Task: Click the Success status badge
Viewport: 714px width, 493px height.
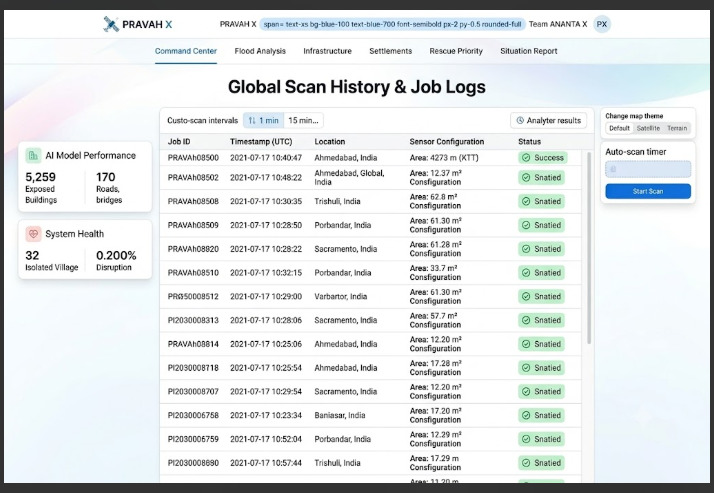Action: click(543, 158)
